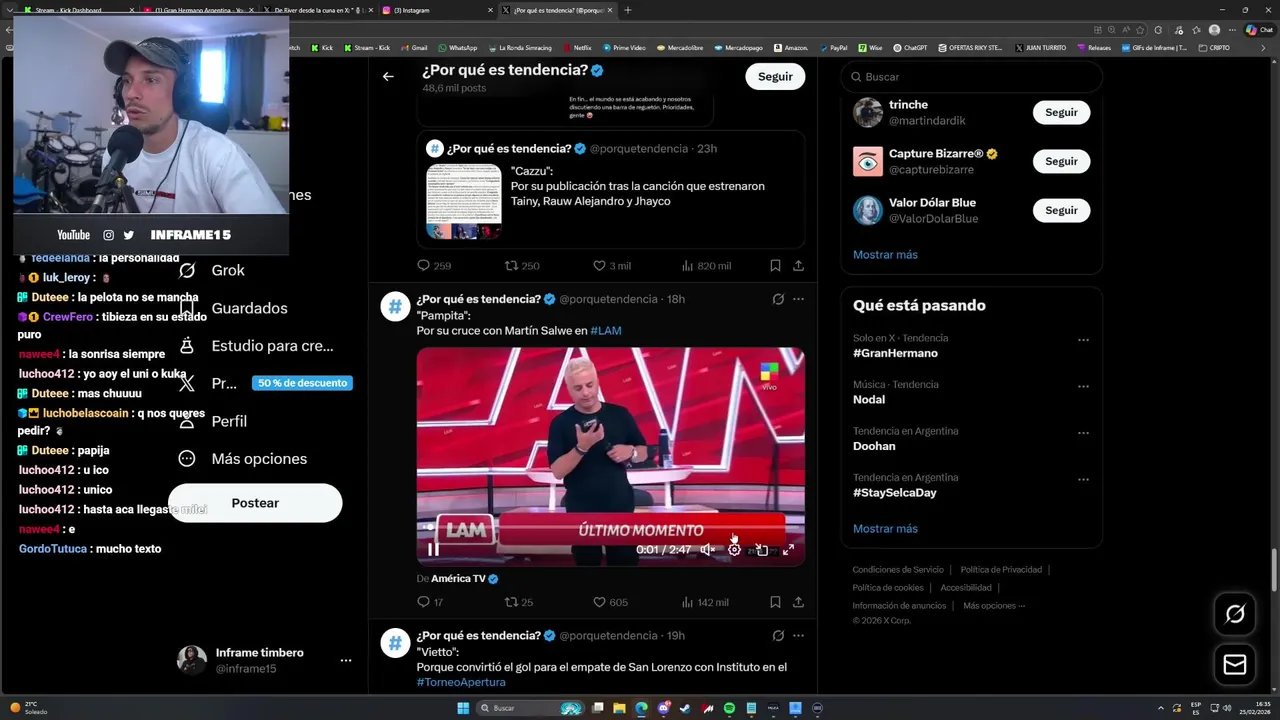Enable picture-in-picture on LAM video

(x=761, y=549)
